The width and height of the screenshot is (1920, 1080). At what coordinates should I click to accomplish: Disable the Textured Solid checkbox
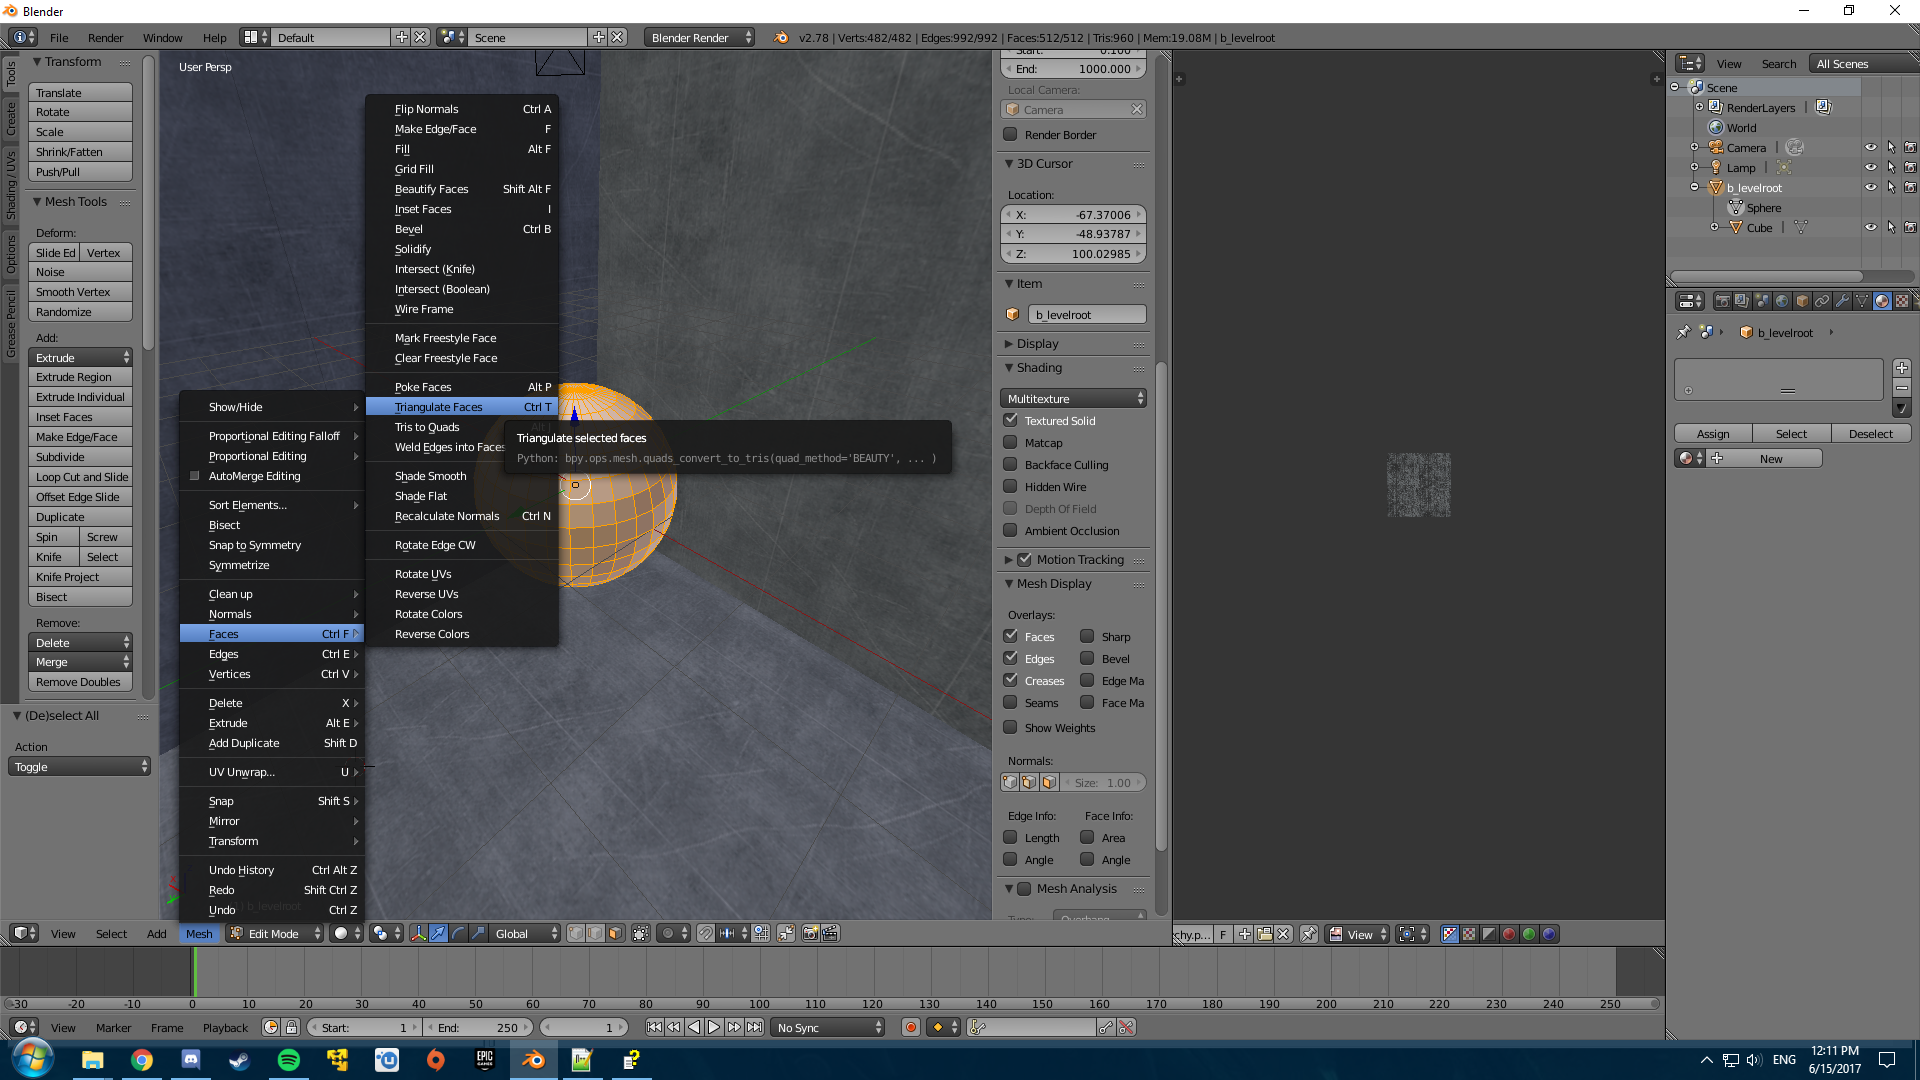1011,421
